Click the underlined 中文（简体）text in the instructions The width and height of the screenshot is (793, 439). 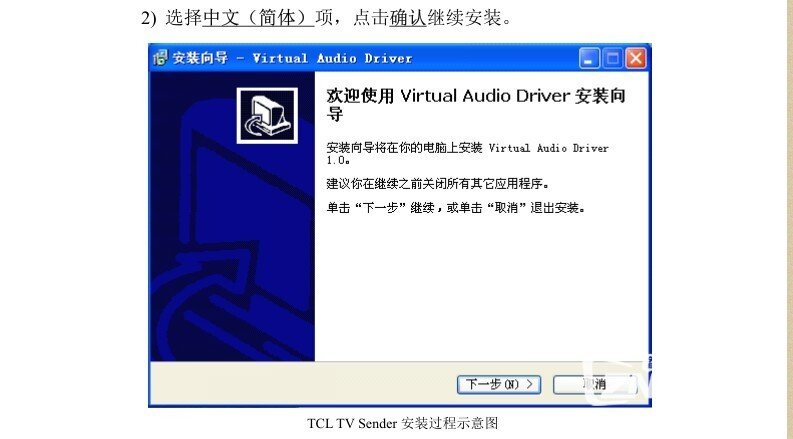[x=258, y=18]
